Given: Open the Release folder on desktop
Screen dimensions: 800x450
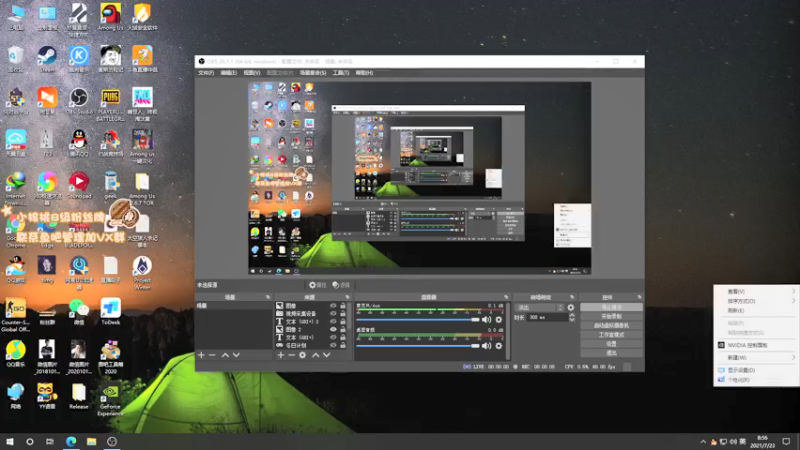Looking at the screenshot, I should click(79, 396).
